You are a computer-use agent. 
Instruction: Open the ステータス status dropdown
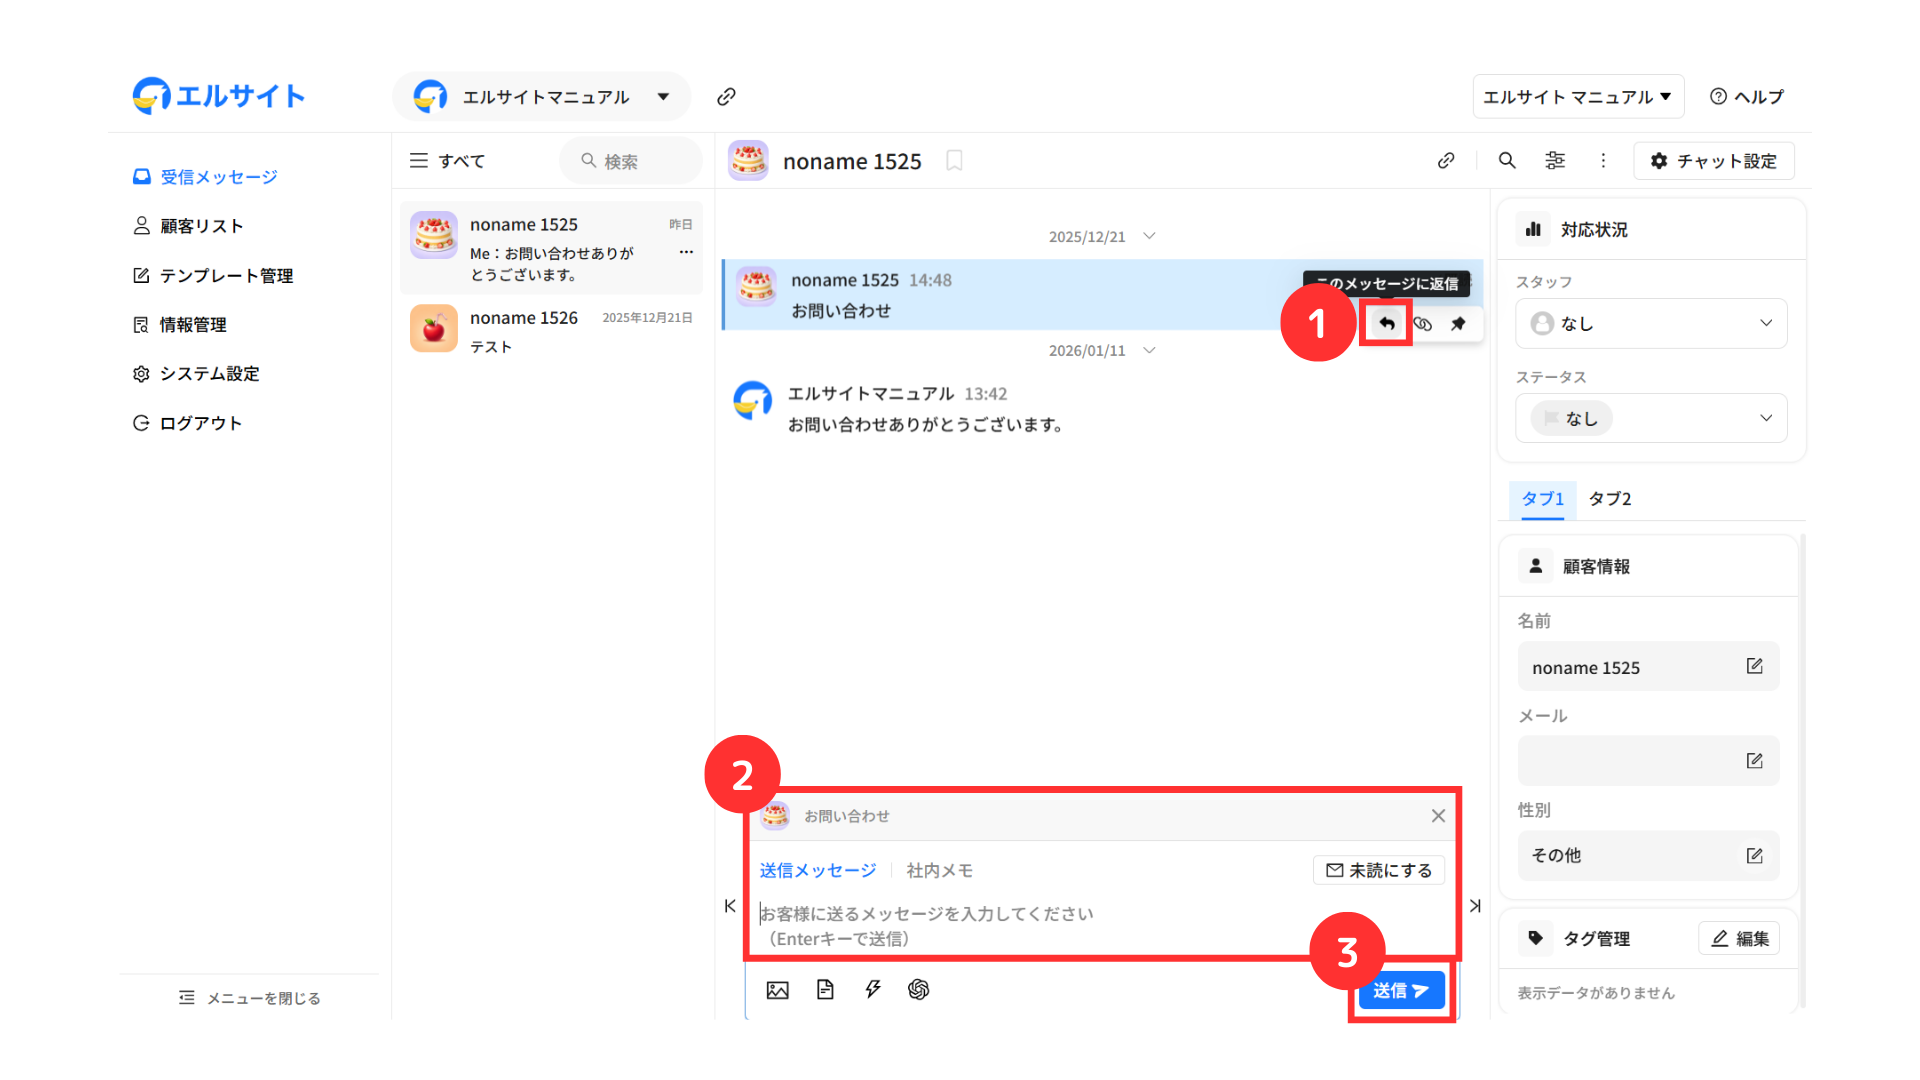(x=1651, y=418)
